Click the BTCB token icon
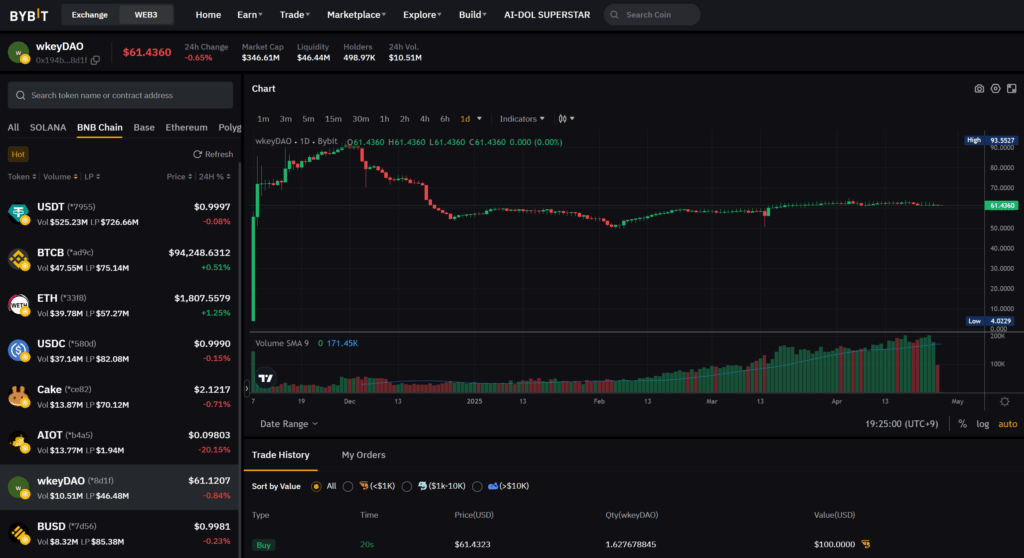1024x558 pixels. tap(18, 259)
